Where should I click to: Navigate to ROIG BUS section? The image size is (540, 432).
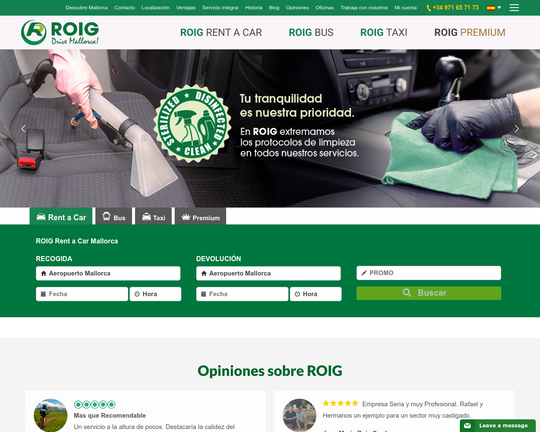(311, 32)
